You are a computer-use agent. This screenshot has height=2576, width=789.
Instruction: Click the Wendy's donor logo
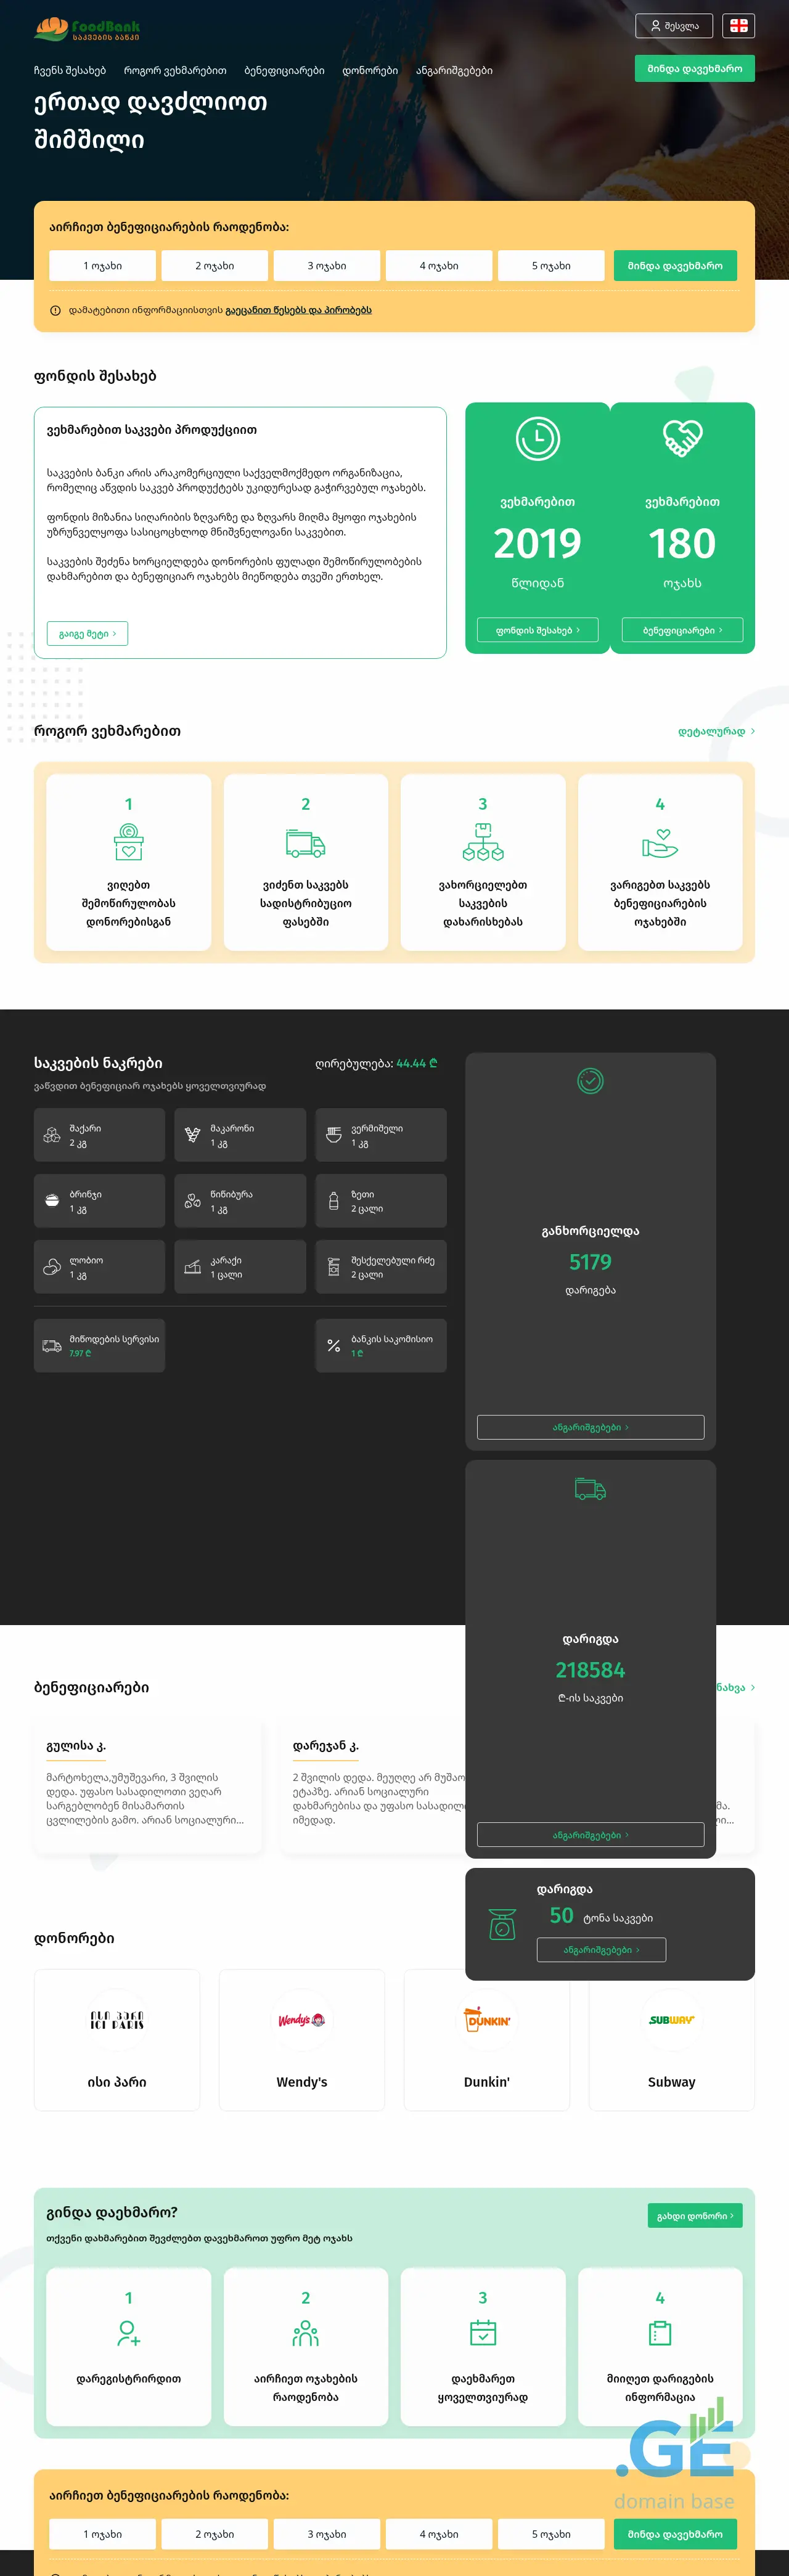pyautogui.click(x=301, y=2020)
